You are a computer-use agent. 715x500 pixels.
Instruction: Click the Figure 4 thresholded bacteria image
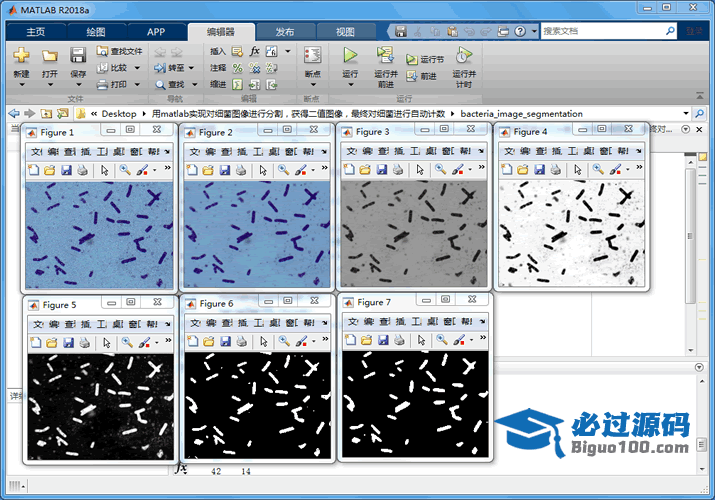[571, 234]
